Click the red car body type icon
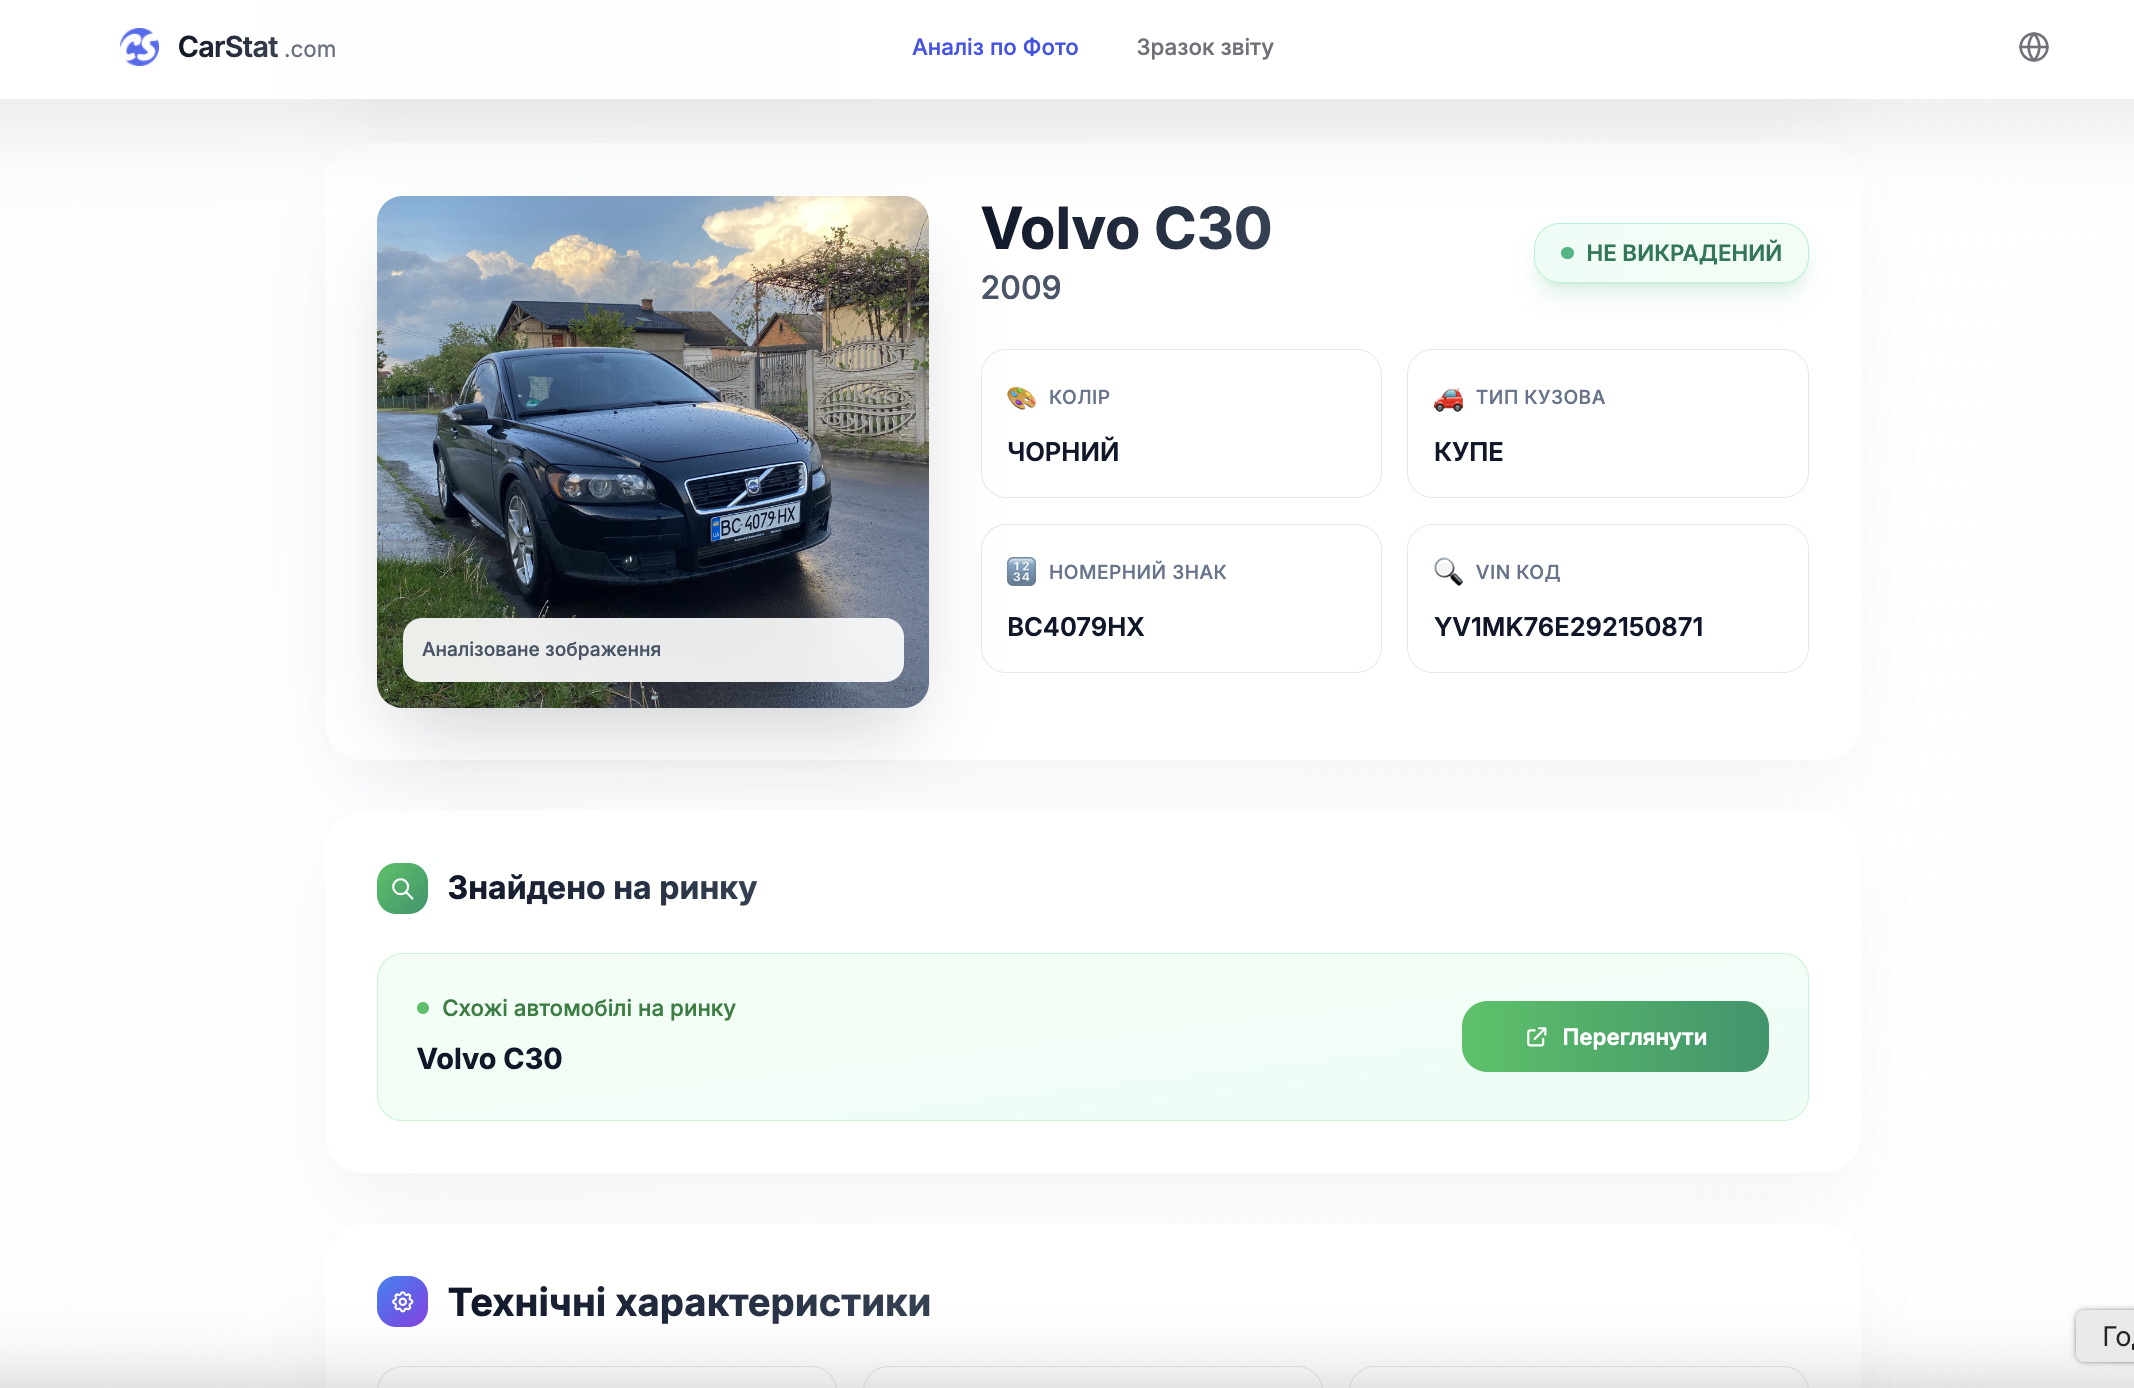This screenshot has height=1388, width=2134. (1447, 398)
